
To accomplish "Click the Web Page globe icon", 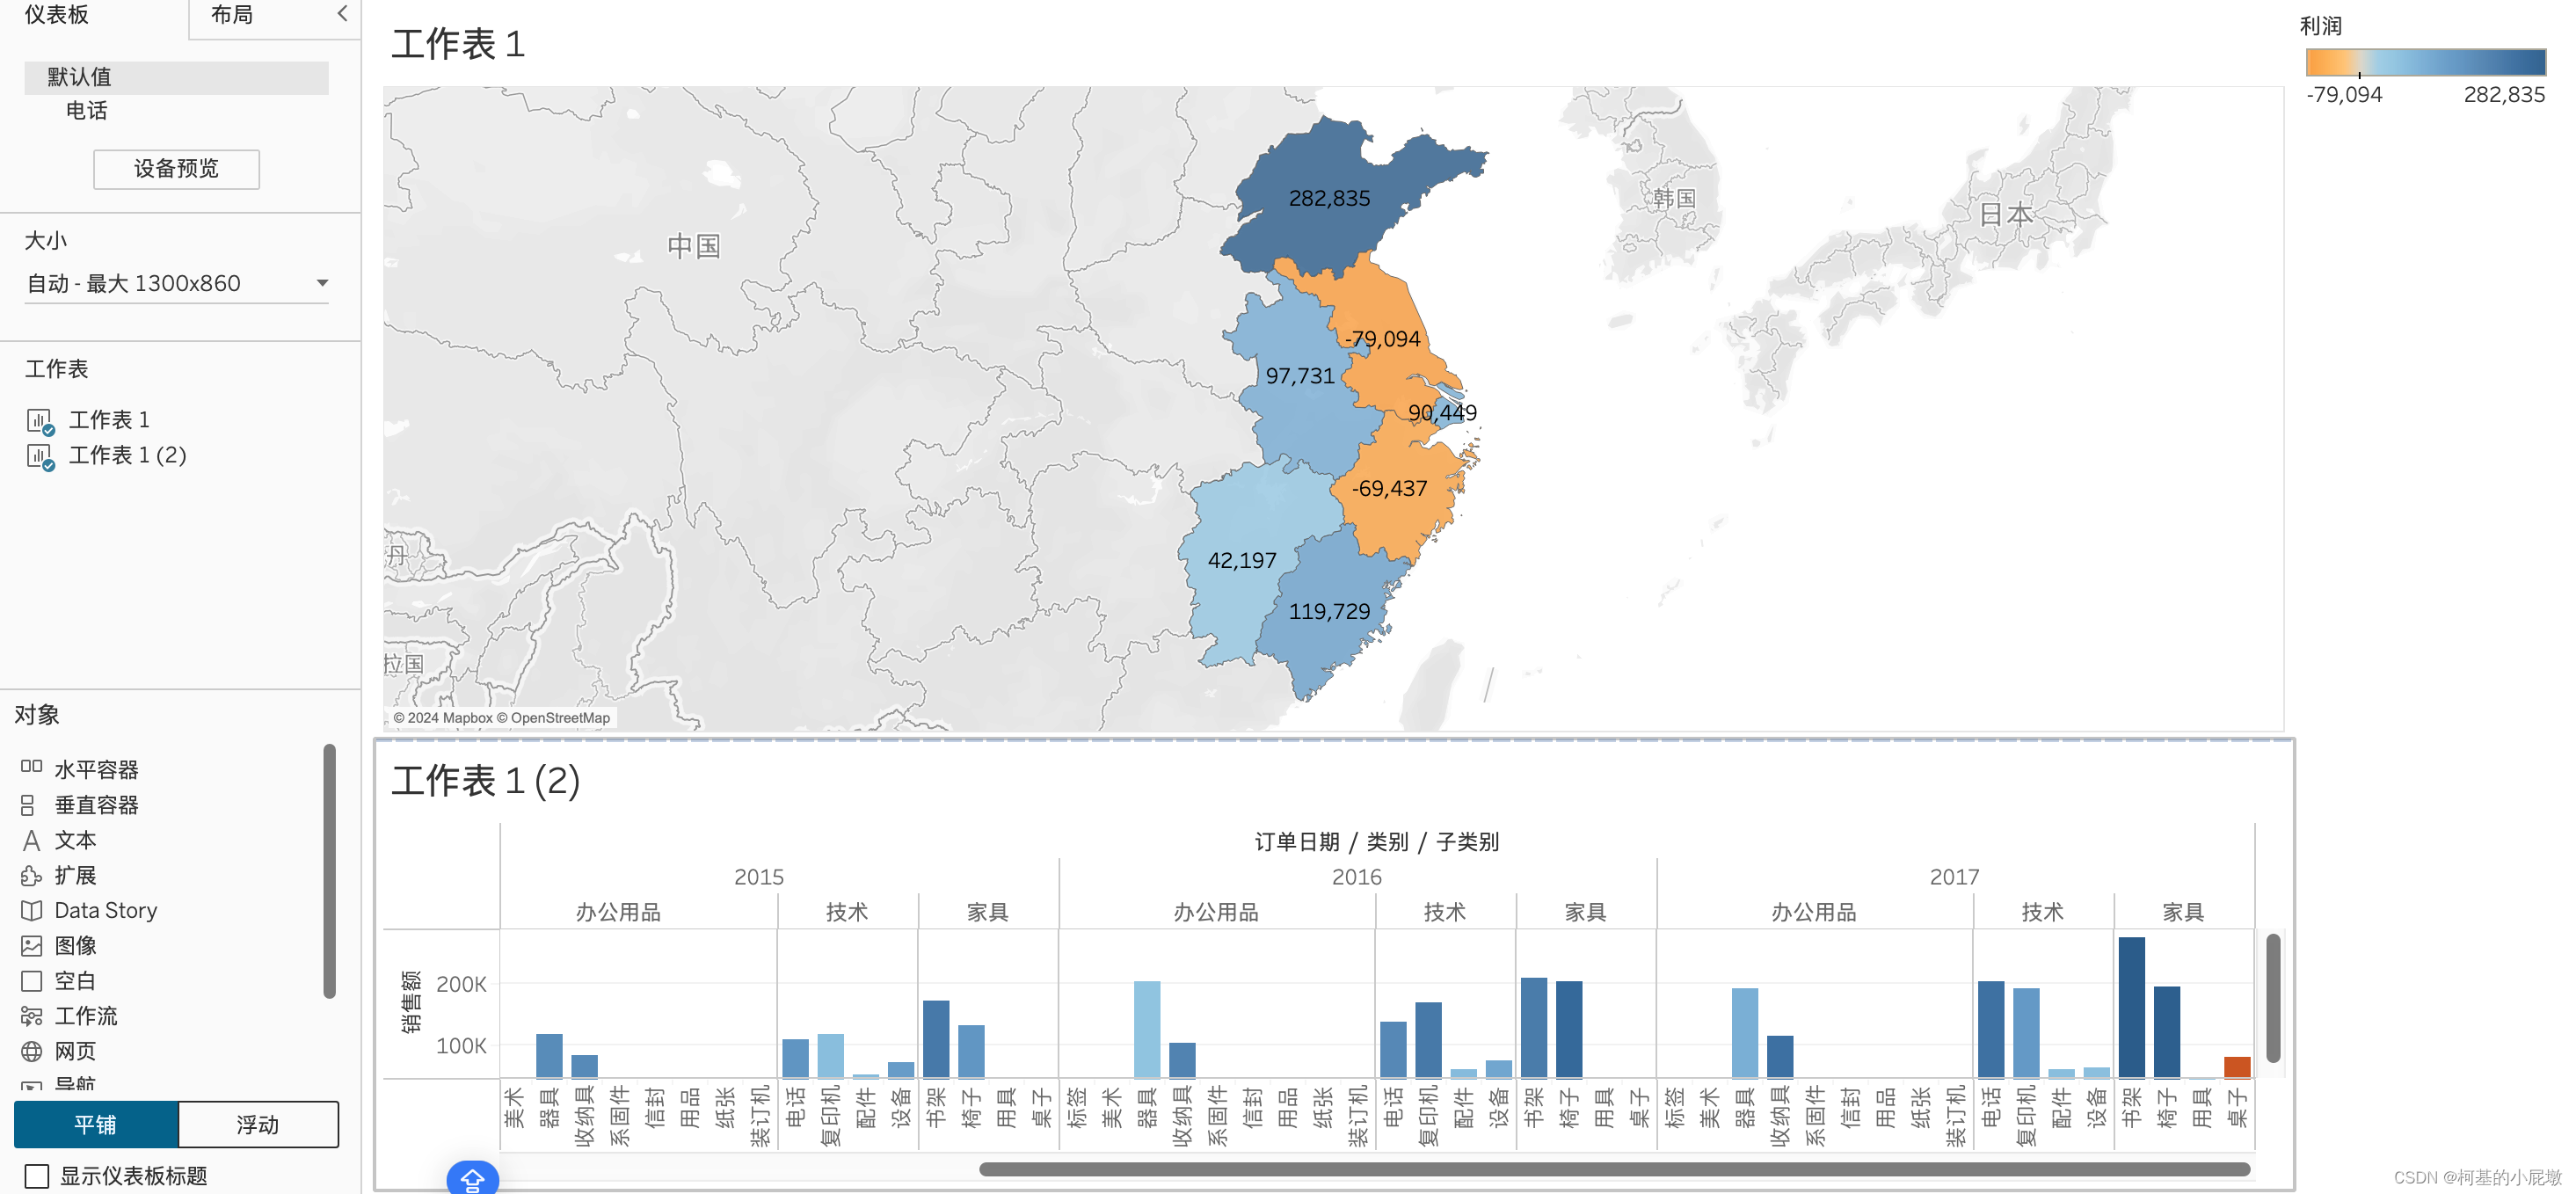I will [x=31, y=1051].
